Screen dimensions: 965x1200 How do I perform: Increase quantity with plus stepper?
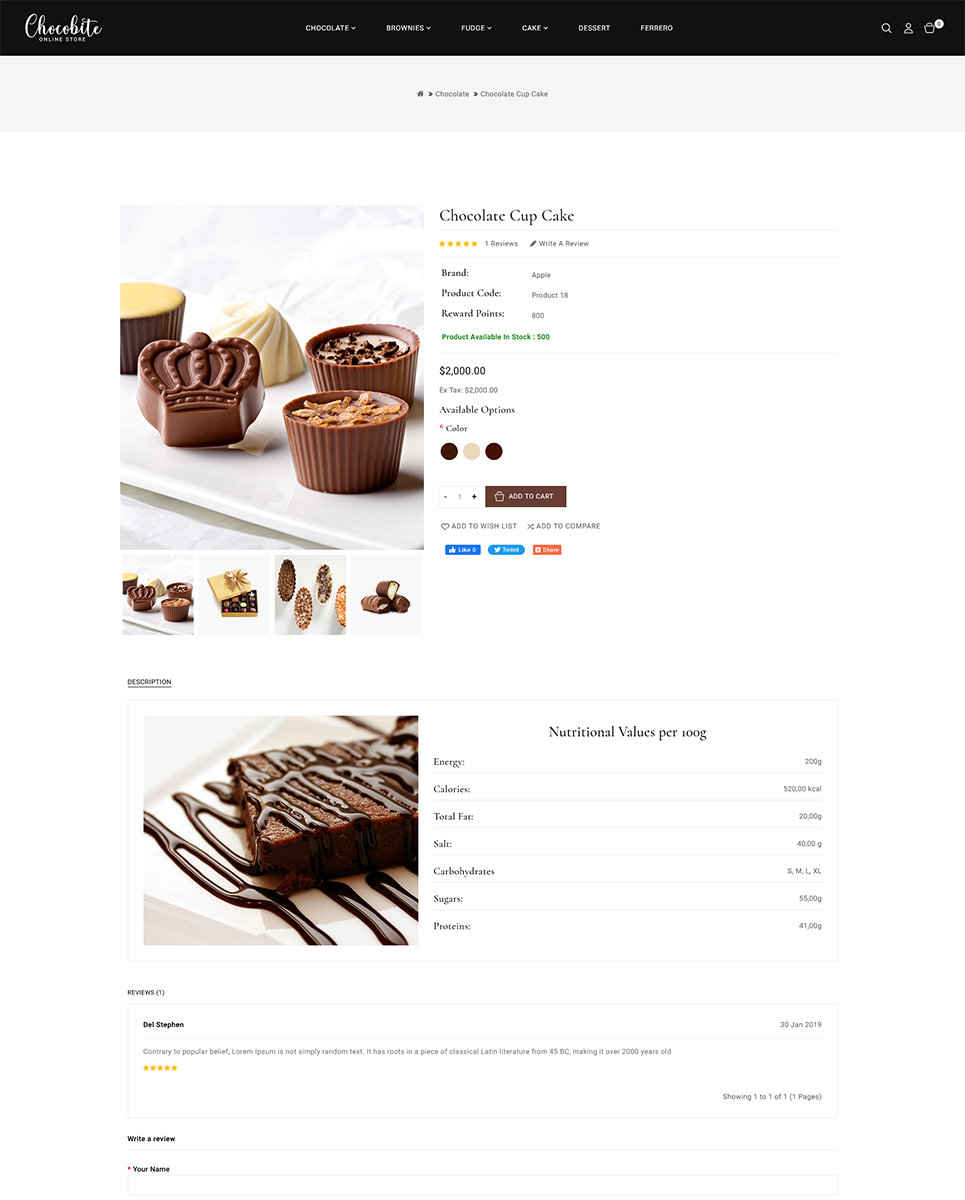pos(474,497)
